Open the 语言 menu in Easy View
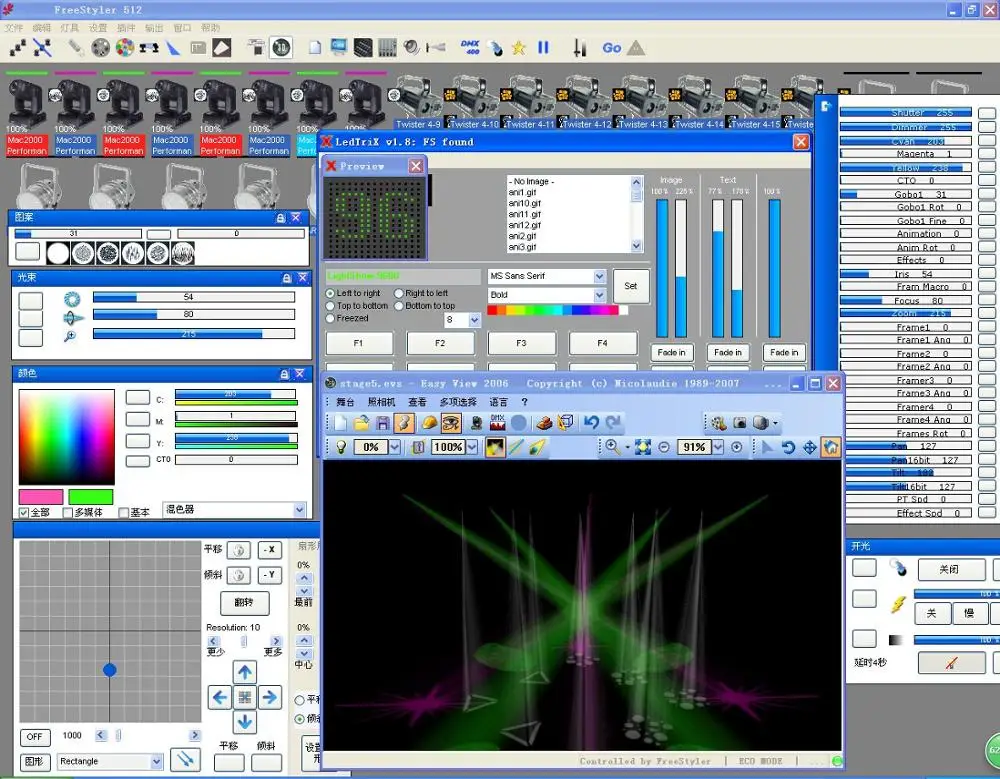Image resolution: width=1000 pixels, height=779 pixels. click(498, 402)
